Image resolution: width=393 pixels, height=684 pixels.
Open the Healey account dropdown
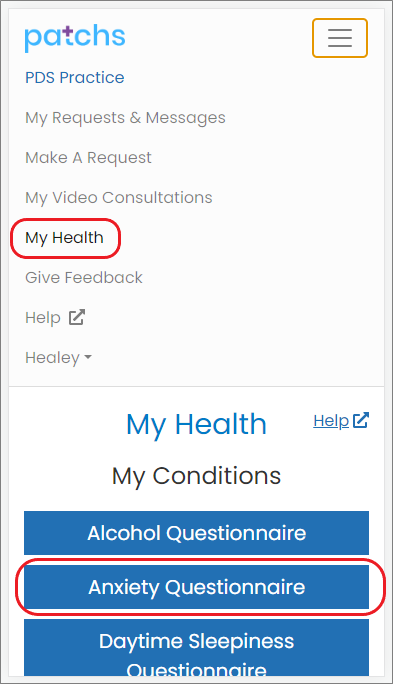pyautogui.click(x=58, y=358)
